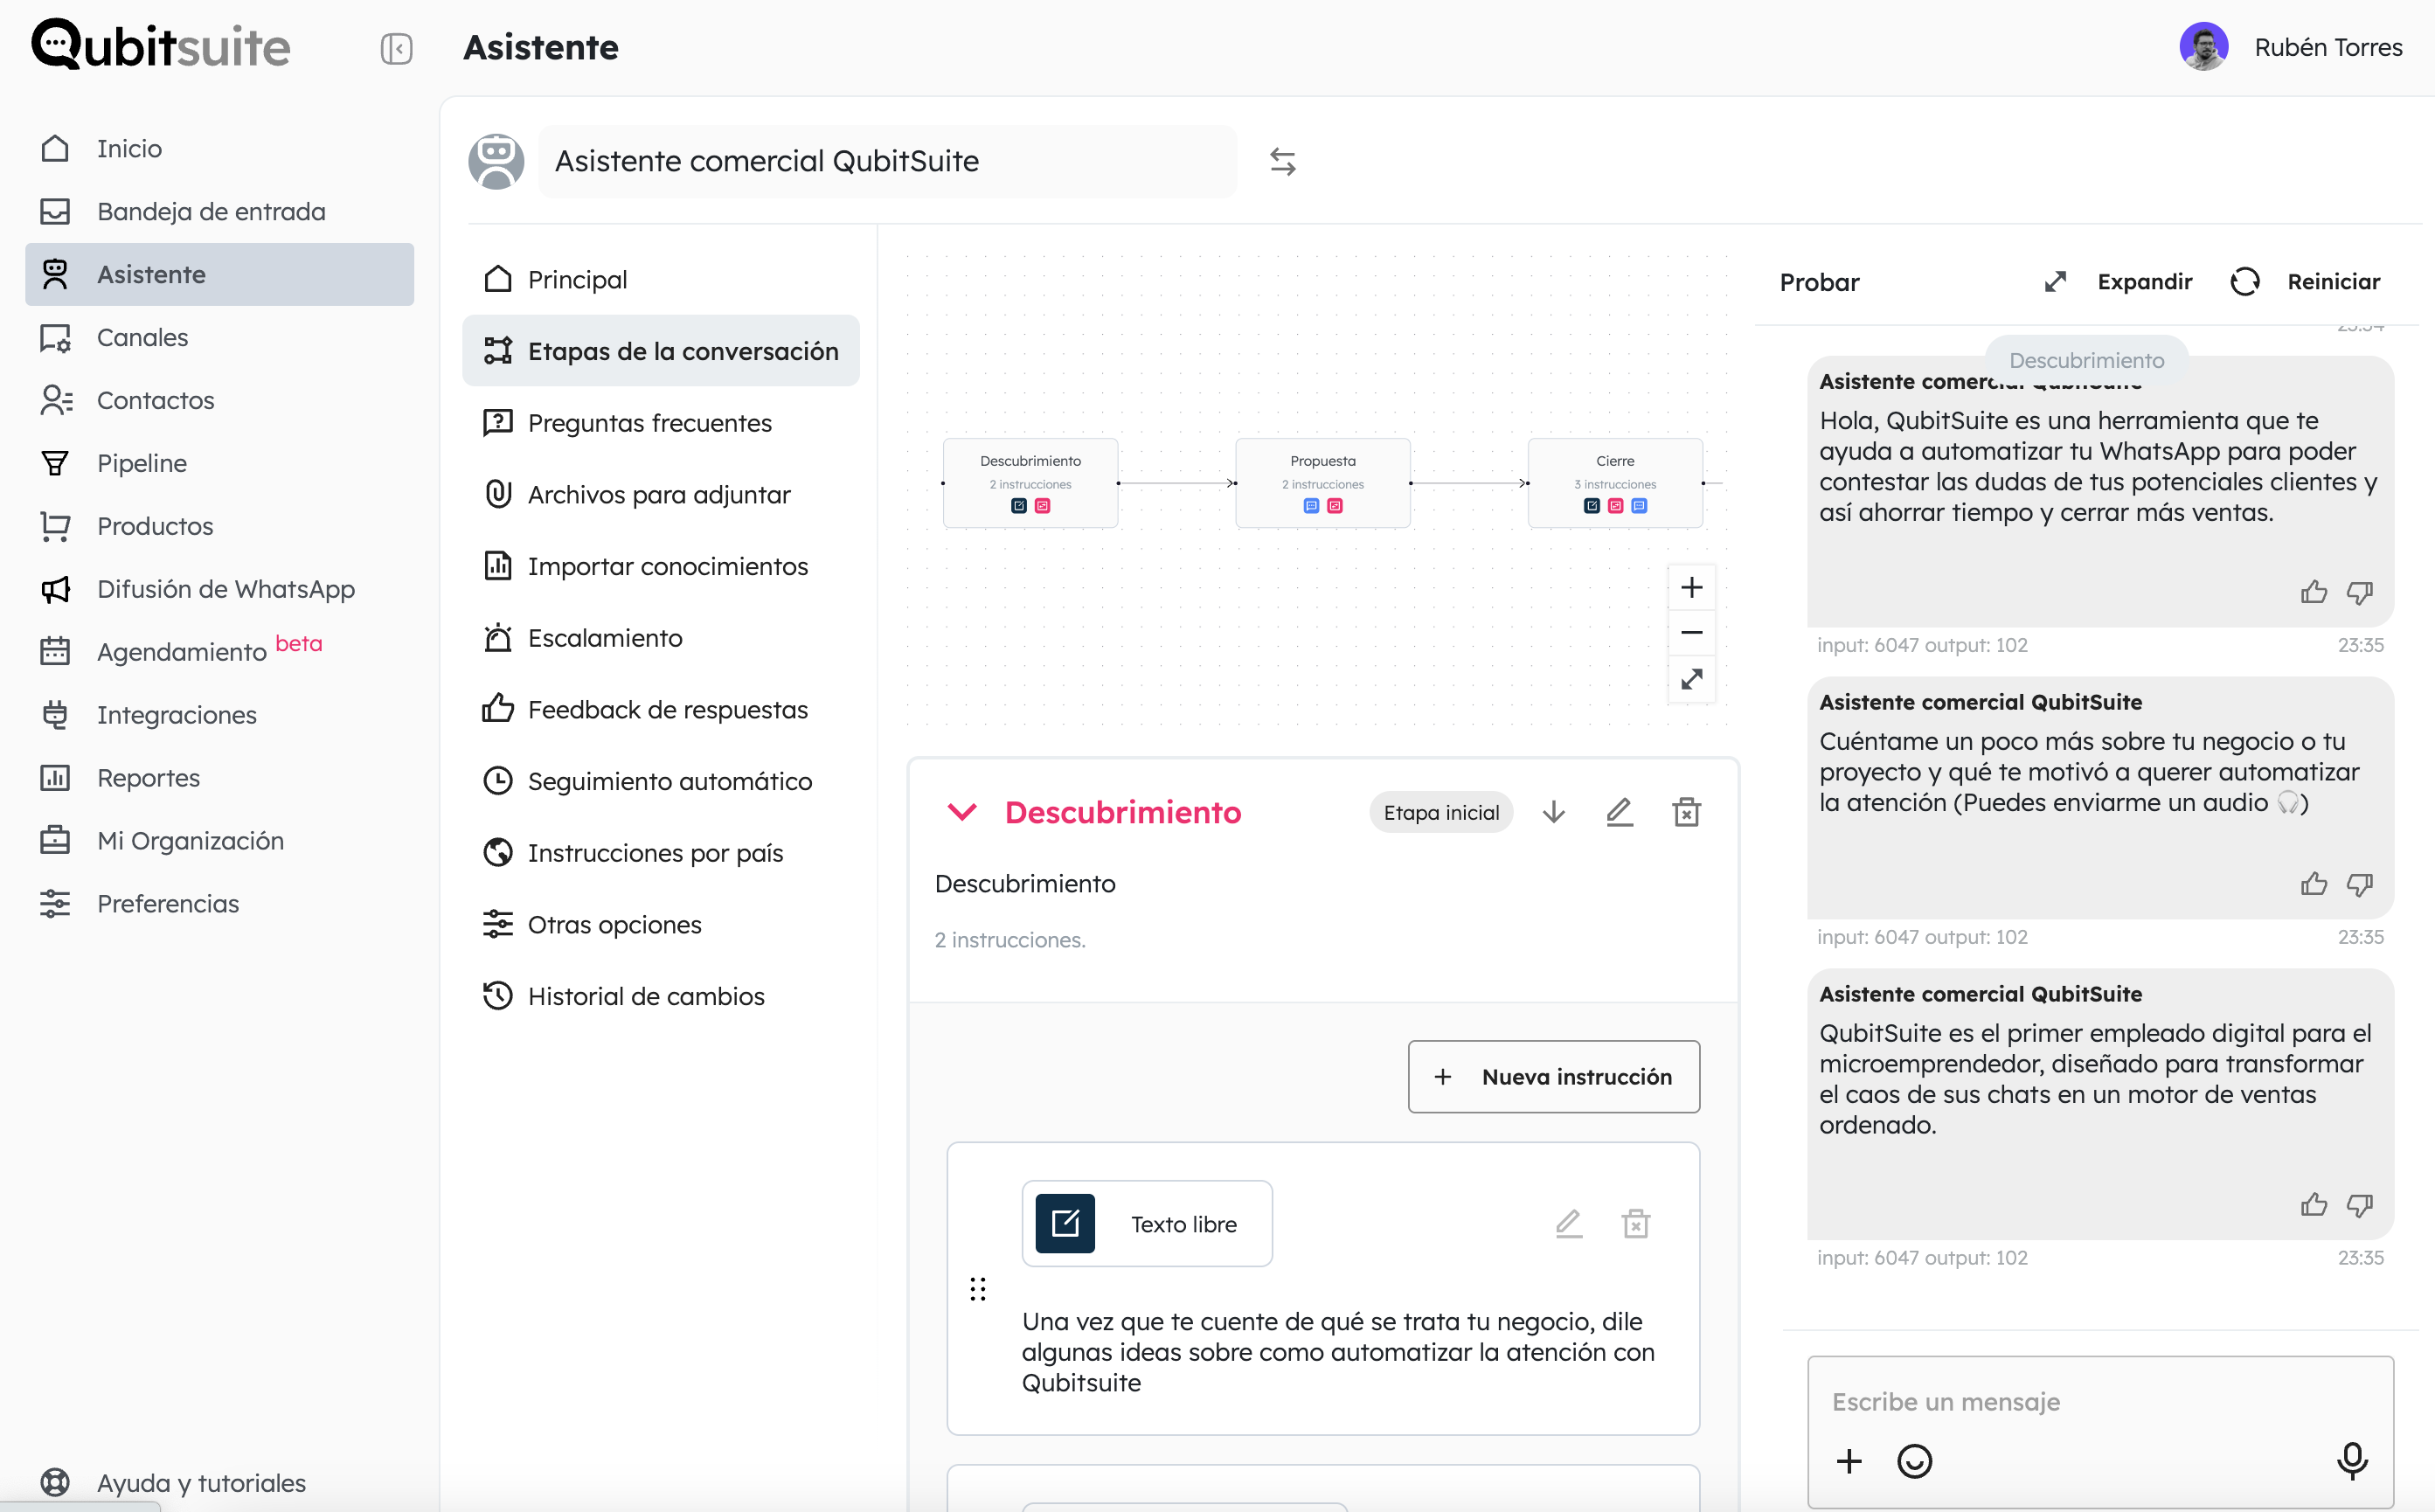Edit the Descubrimiento stage name
2435x1512 pixels.
pyautogui.click(x=1619, y=812)
